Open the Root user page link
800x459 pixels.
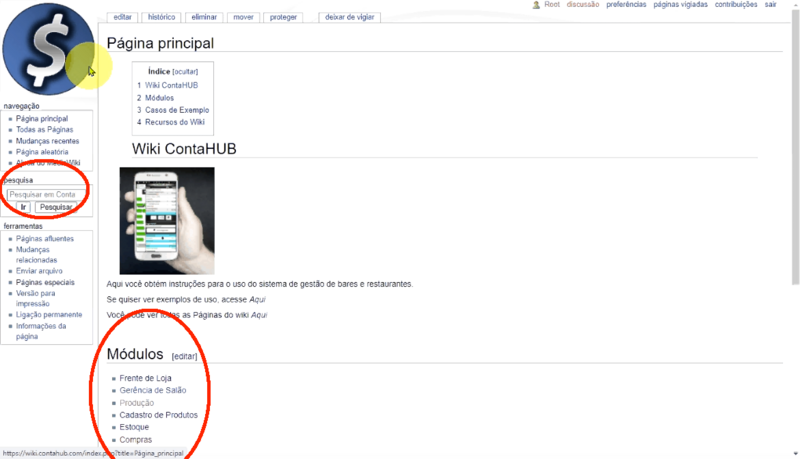click(552, 4)
